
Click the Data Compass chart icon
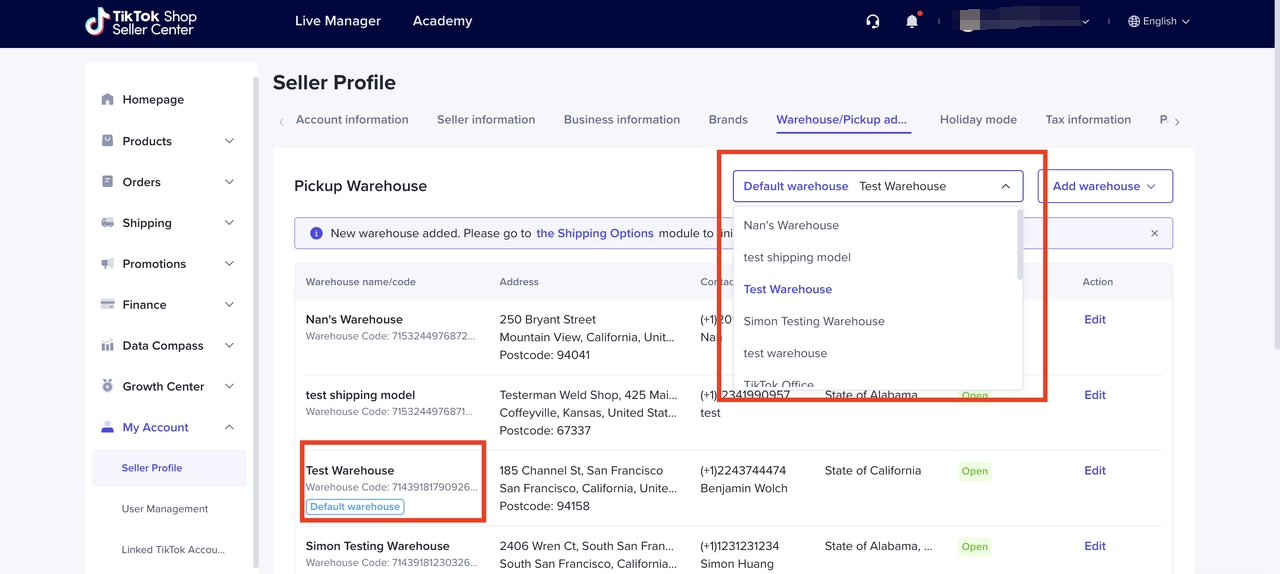108,346
